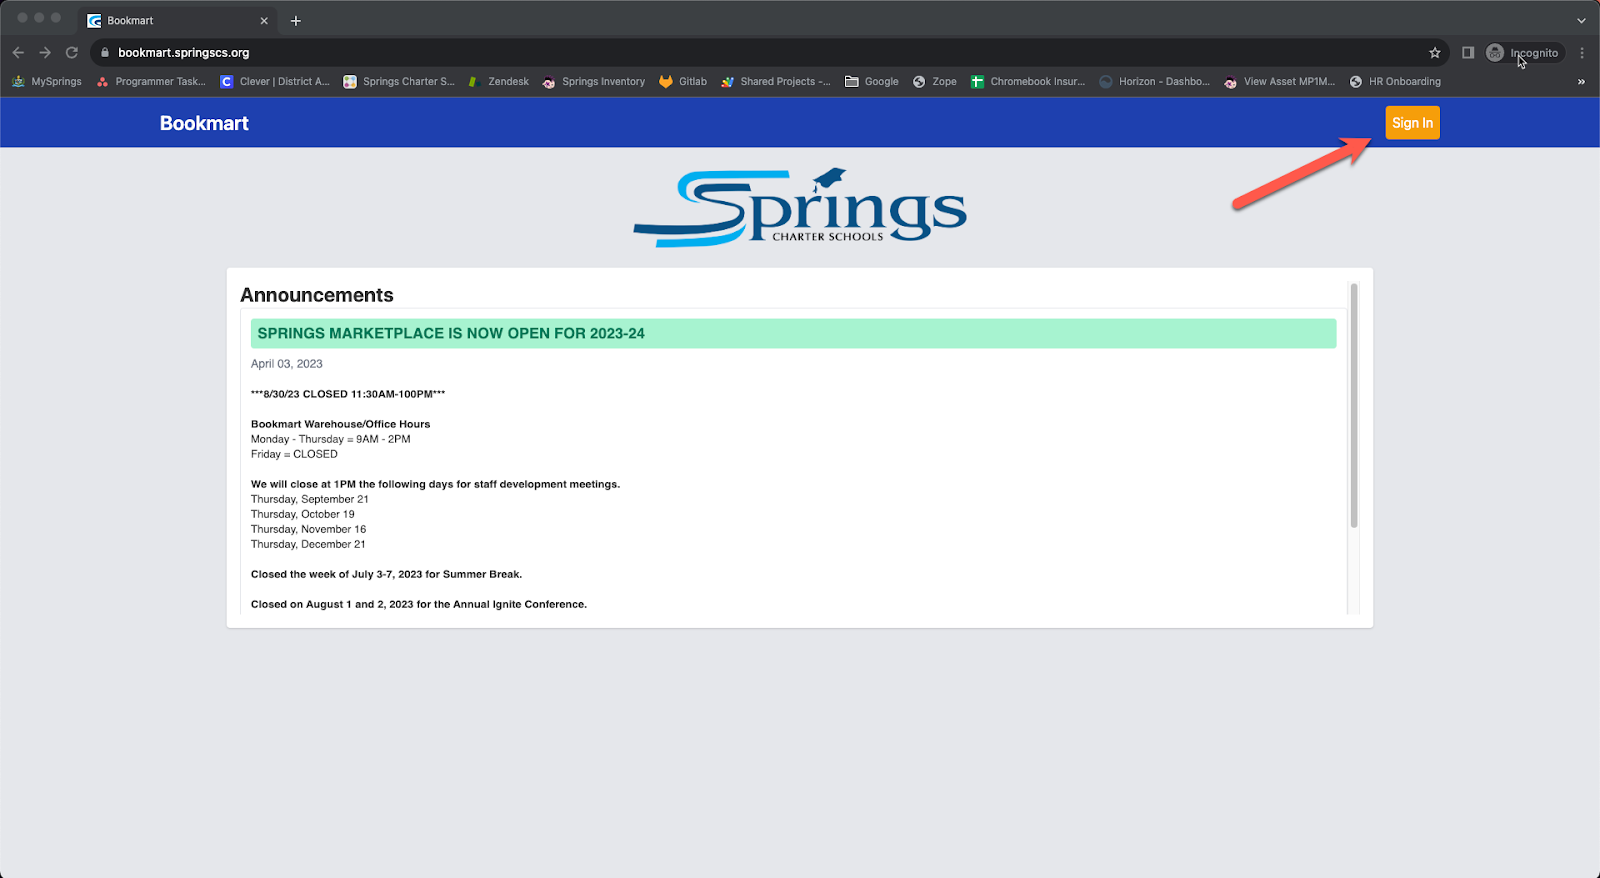Open the Programmer Task bookmark
The width and height of the screenshot is (1600, 878).
(151, 82)
